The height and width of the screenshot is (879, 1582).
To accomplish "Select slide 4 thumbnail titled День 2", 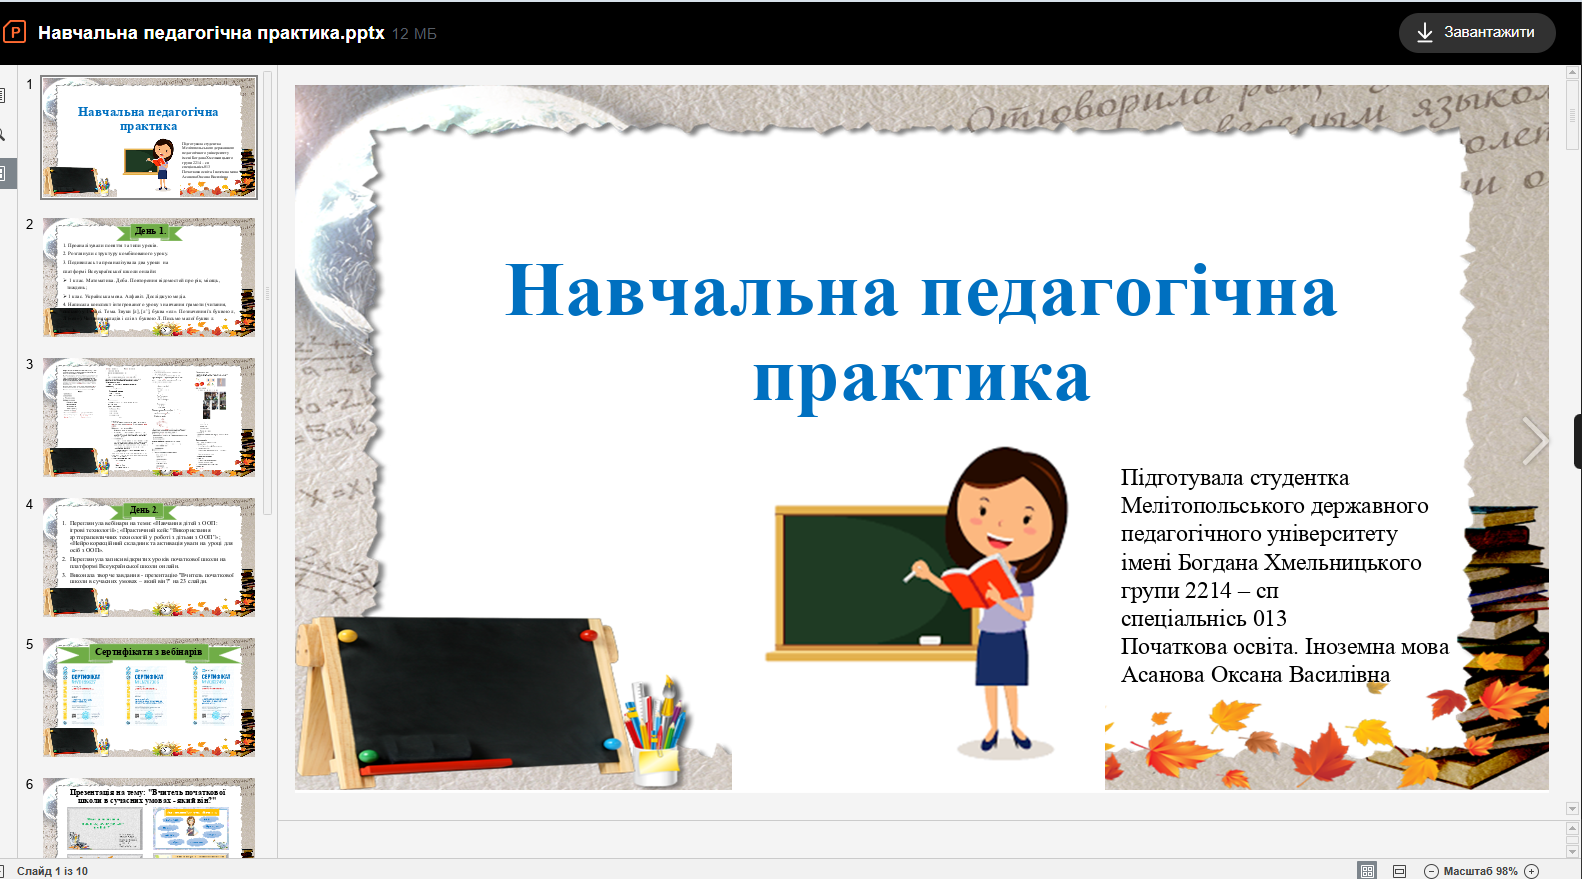I will 149,557.
